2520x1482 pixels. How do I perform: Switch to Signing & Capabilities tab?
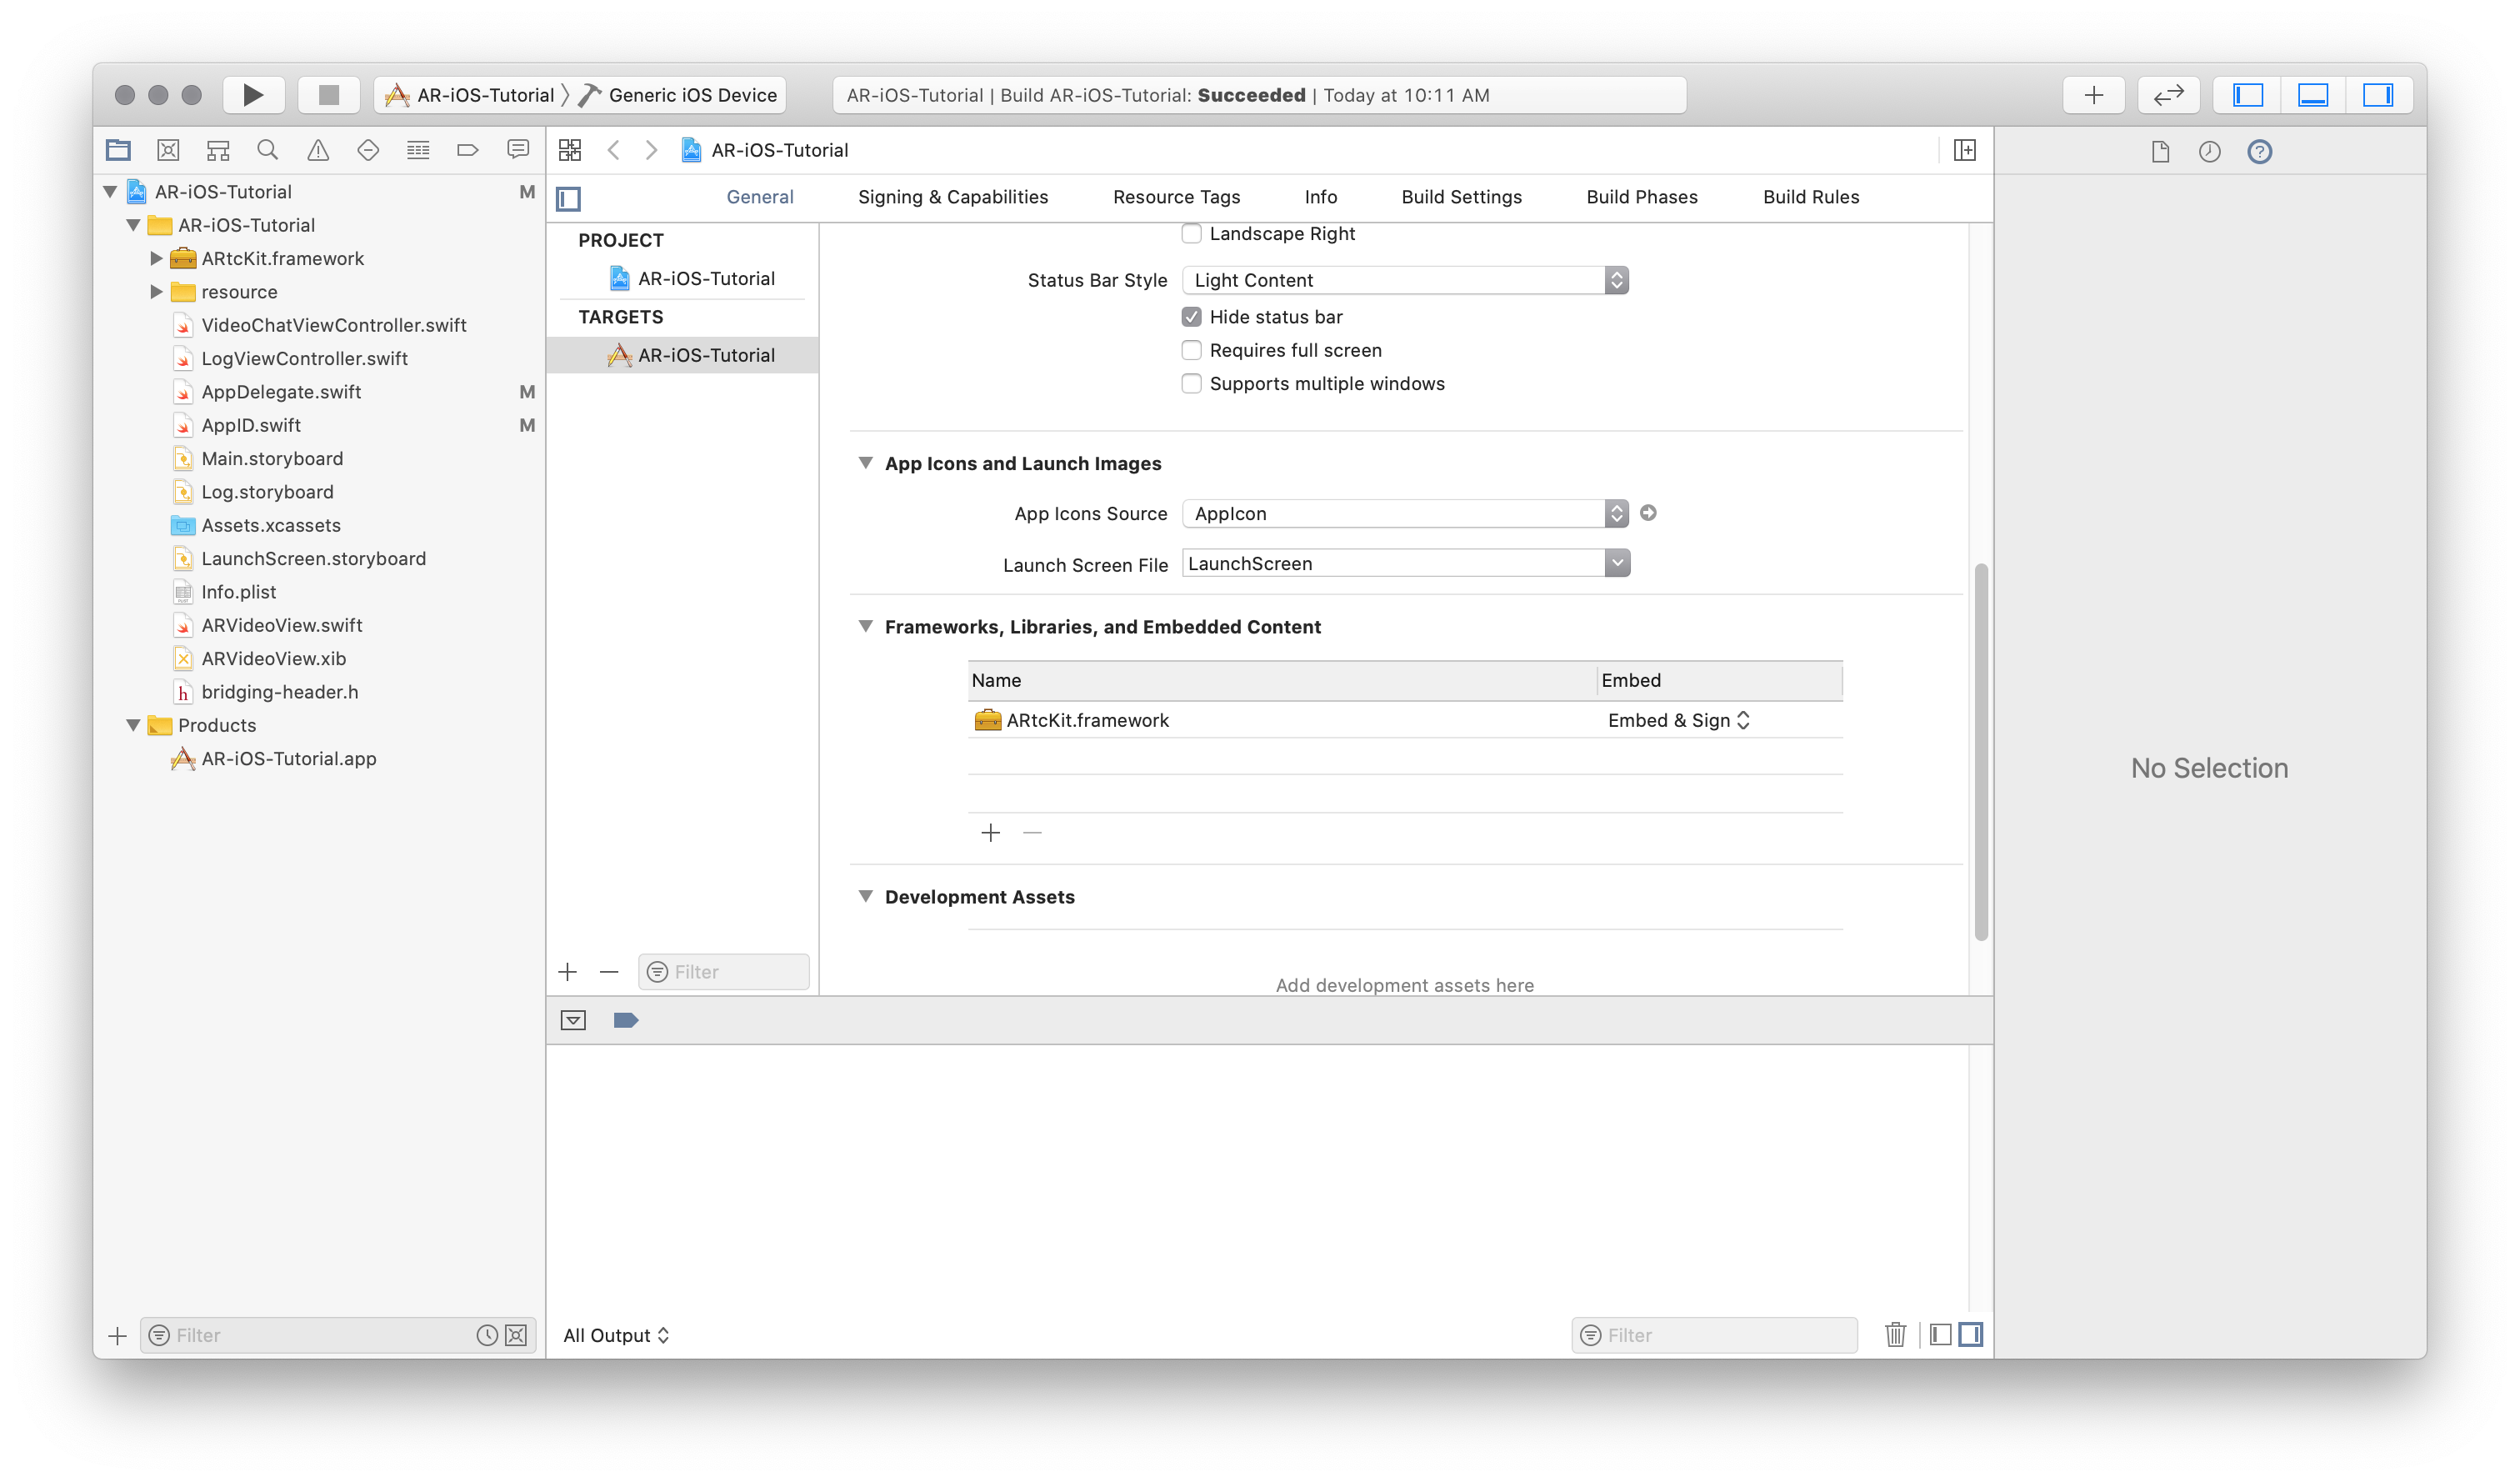pos(953,197)
